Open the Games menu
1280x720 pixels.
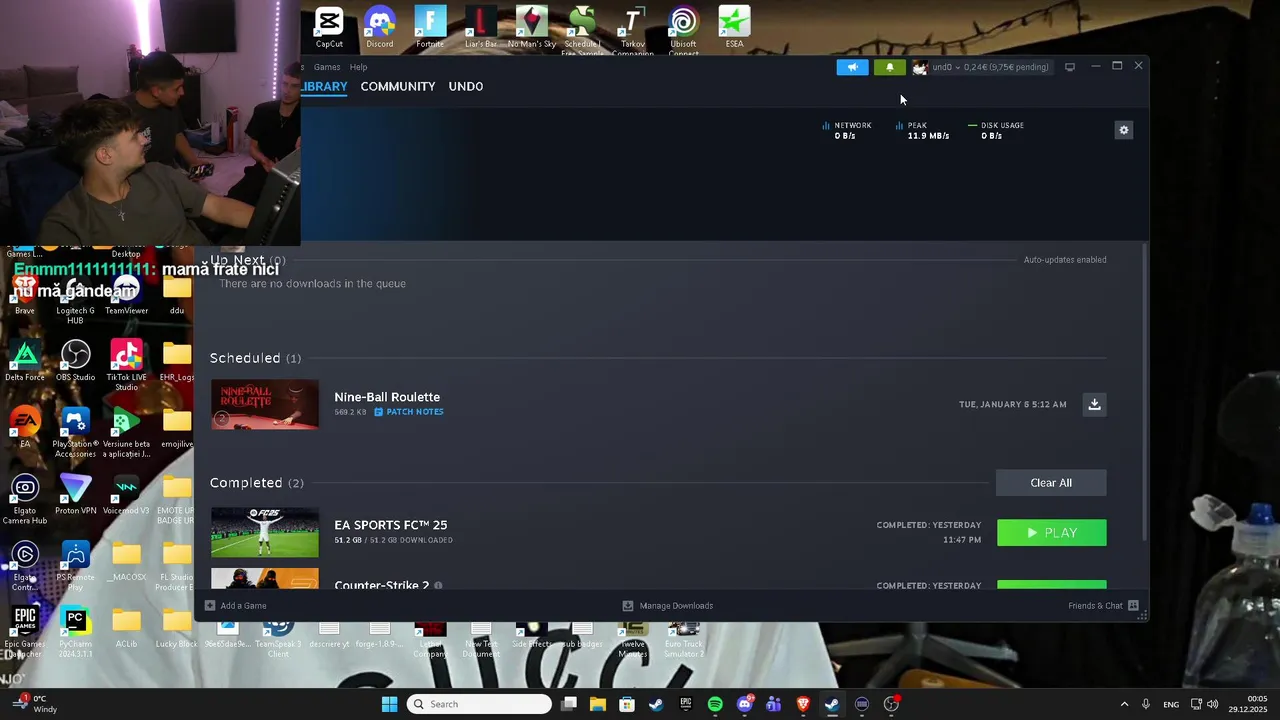pos(327,67)
